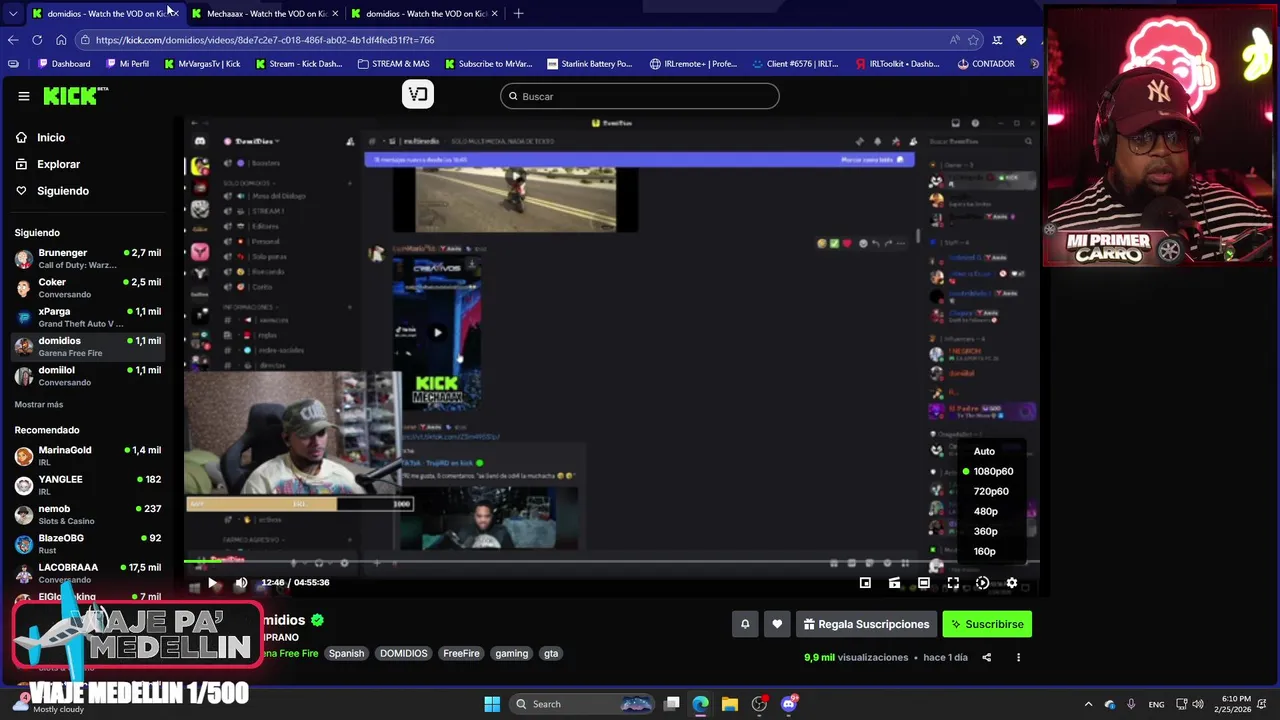Screen dimensions: 1280x720
Task: Go to Inicio in sidebar
Action: pyautogui.click(x=51, y=137)
